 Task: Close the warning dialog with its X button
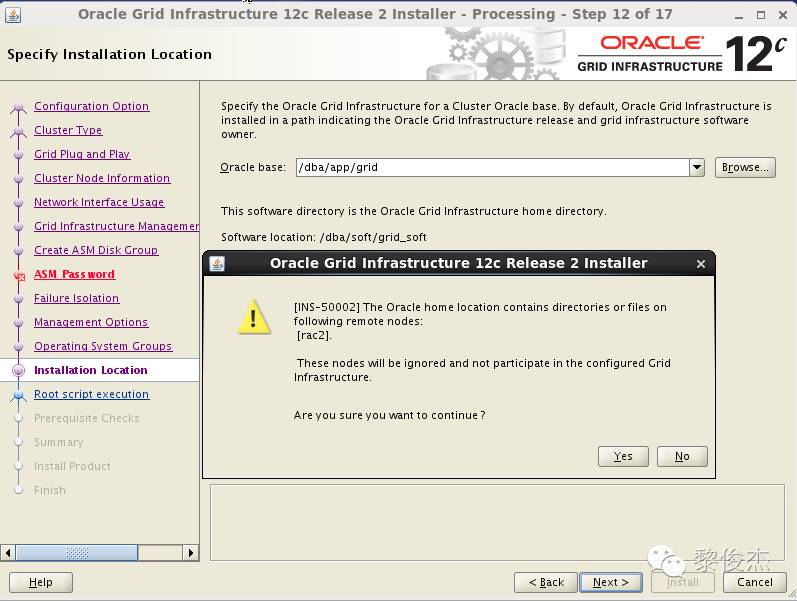(x=701, y=264)
